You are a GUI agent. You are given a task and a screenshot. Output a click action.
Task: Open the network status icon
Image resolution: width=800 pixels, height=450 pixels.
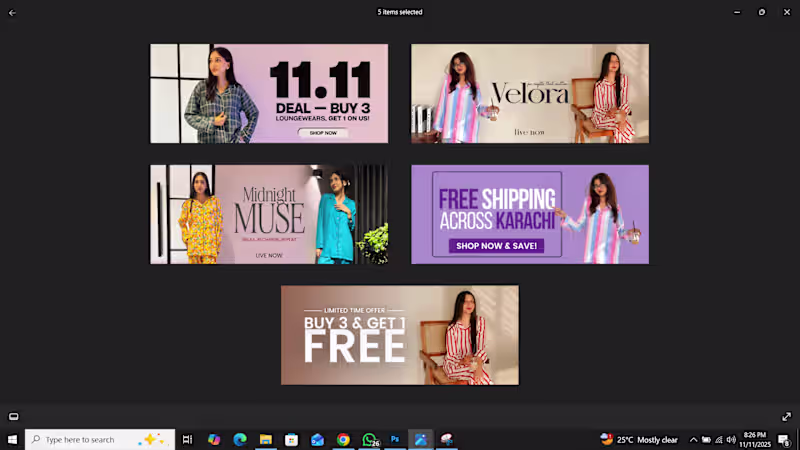point(719,440)
